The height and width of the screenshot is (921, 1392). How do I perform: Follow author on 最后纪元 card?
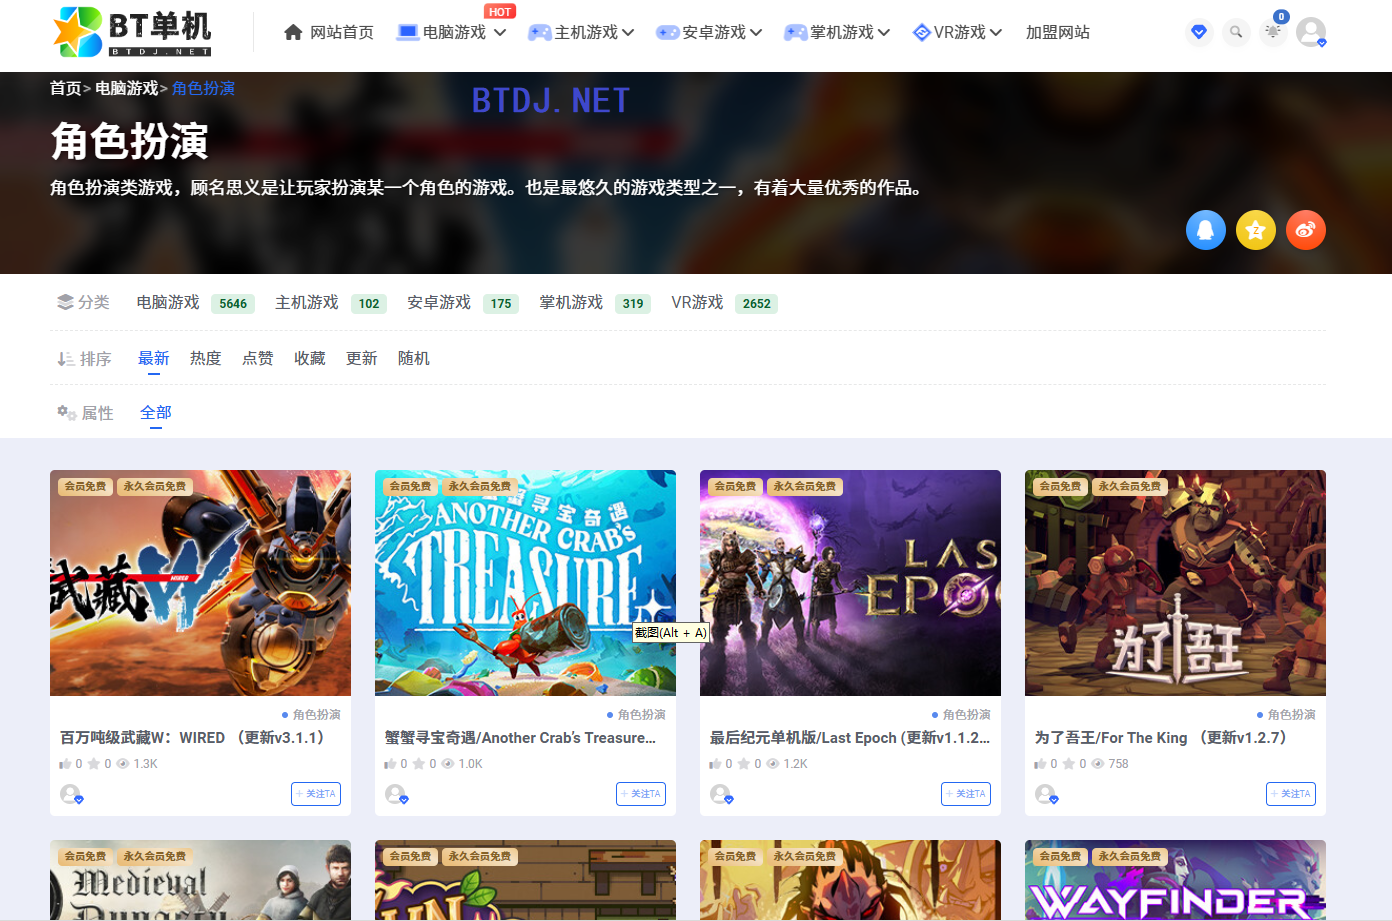pyautogui.click(x=966, y=794)
